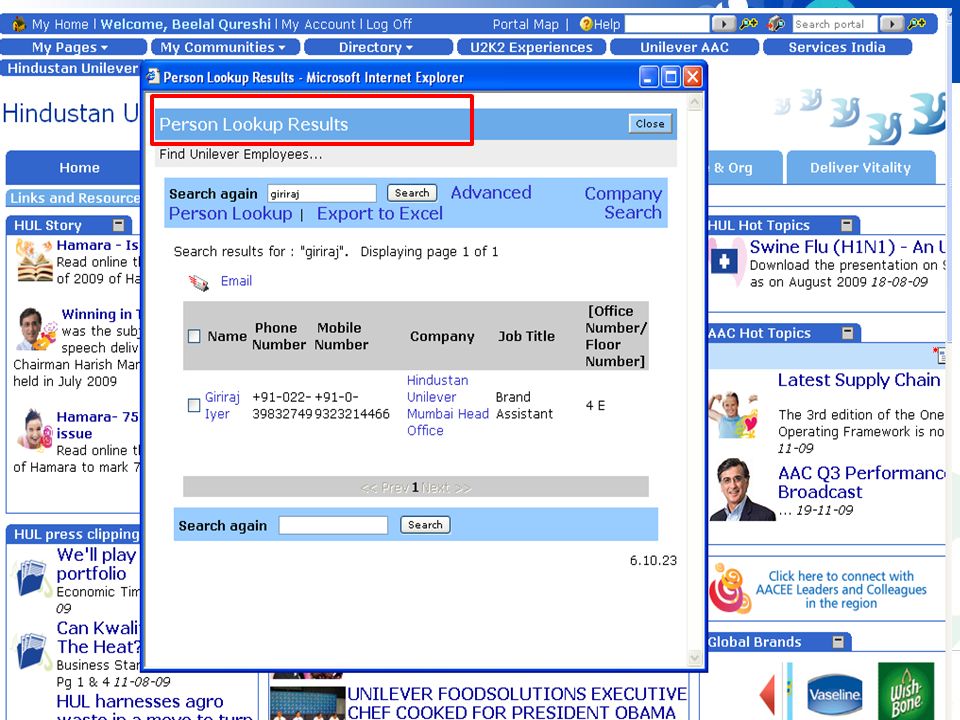Click the Search portal input field
This screenshot has width=960, height=720.
click(834, 24)
